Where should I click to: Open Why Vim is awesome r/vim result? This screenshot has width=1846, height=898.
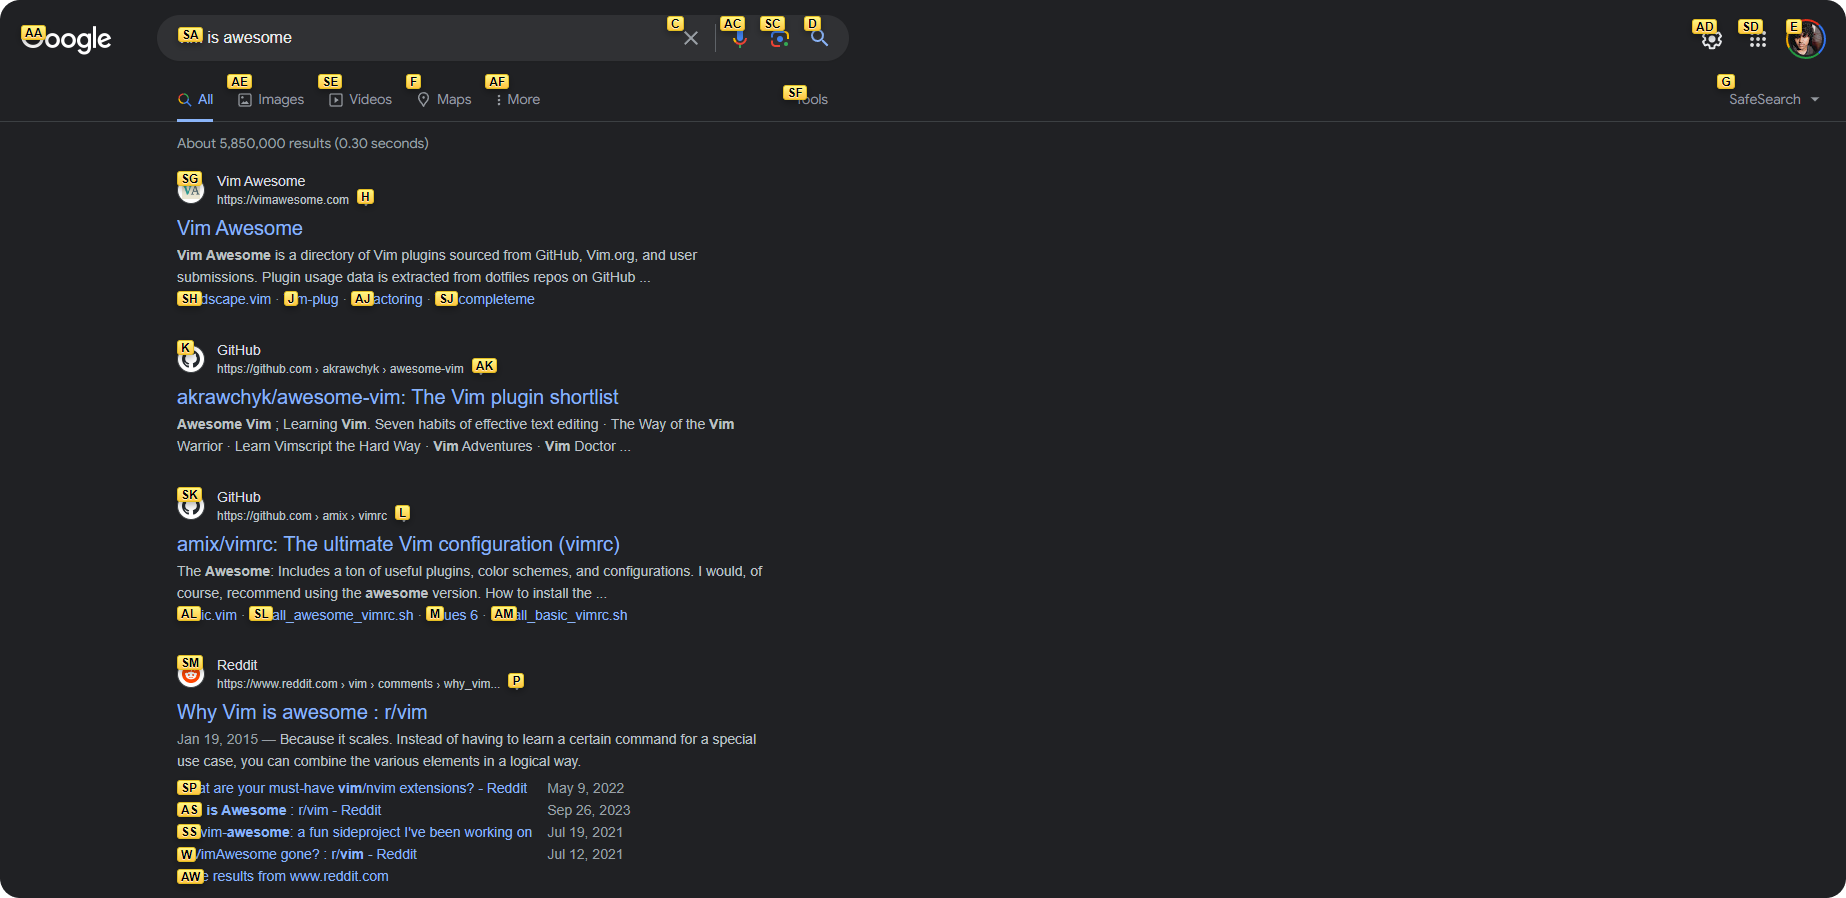click(x=302, y=712)
